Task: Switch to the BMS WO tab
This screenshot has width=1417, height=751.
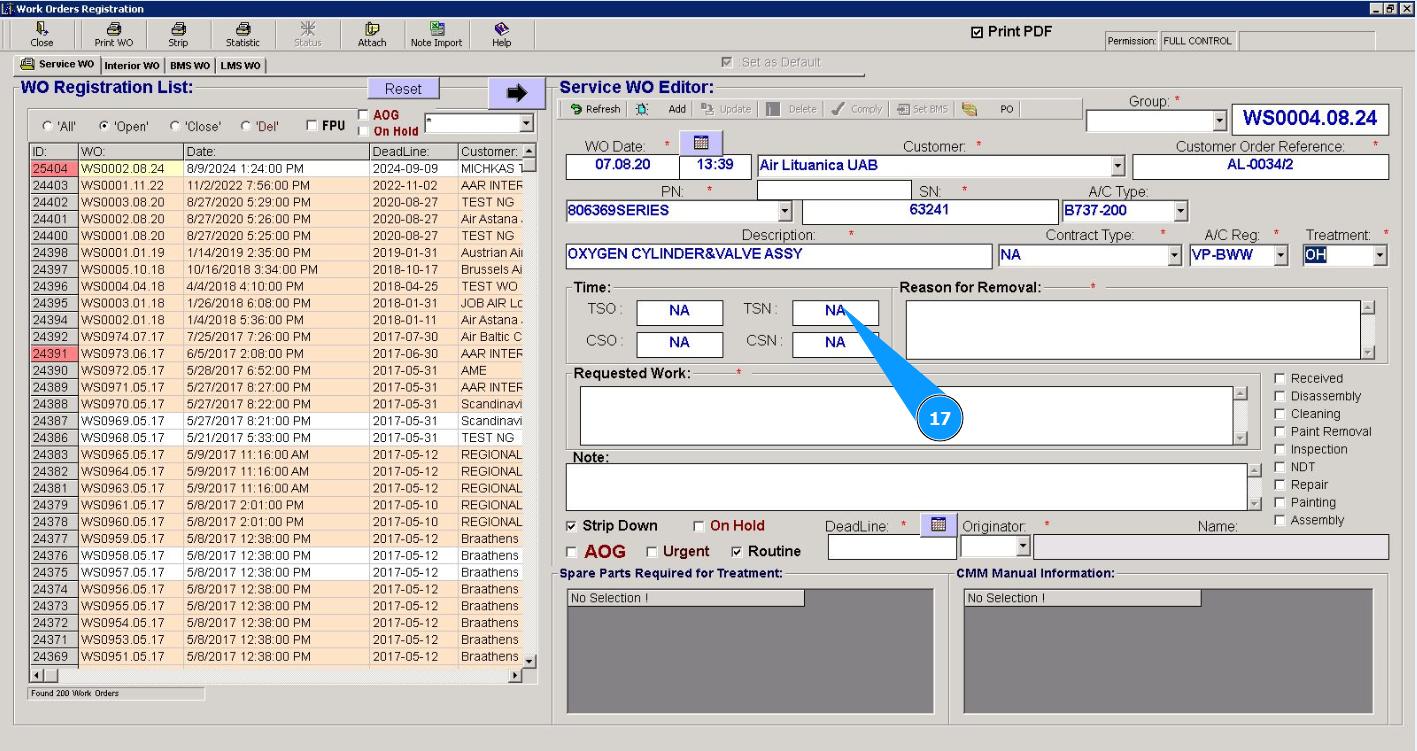Action: [x=190, y=66]
